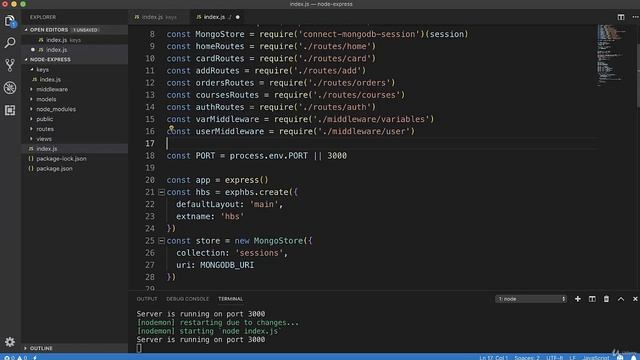Change encoding via UTF-8 status item
Viewport: 640px width, 360px height.
[554, 358]
